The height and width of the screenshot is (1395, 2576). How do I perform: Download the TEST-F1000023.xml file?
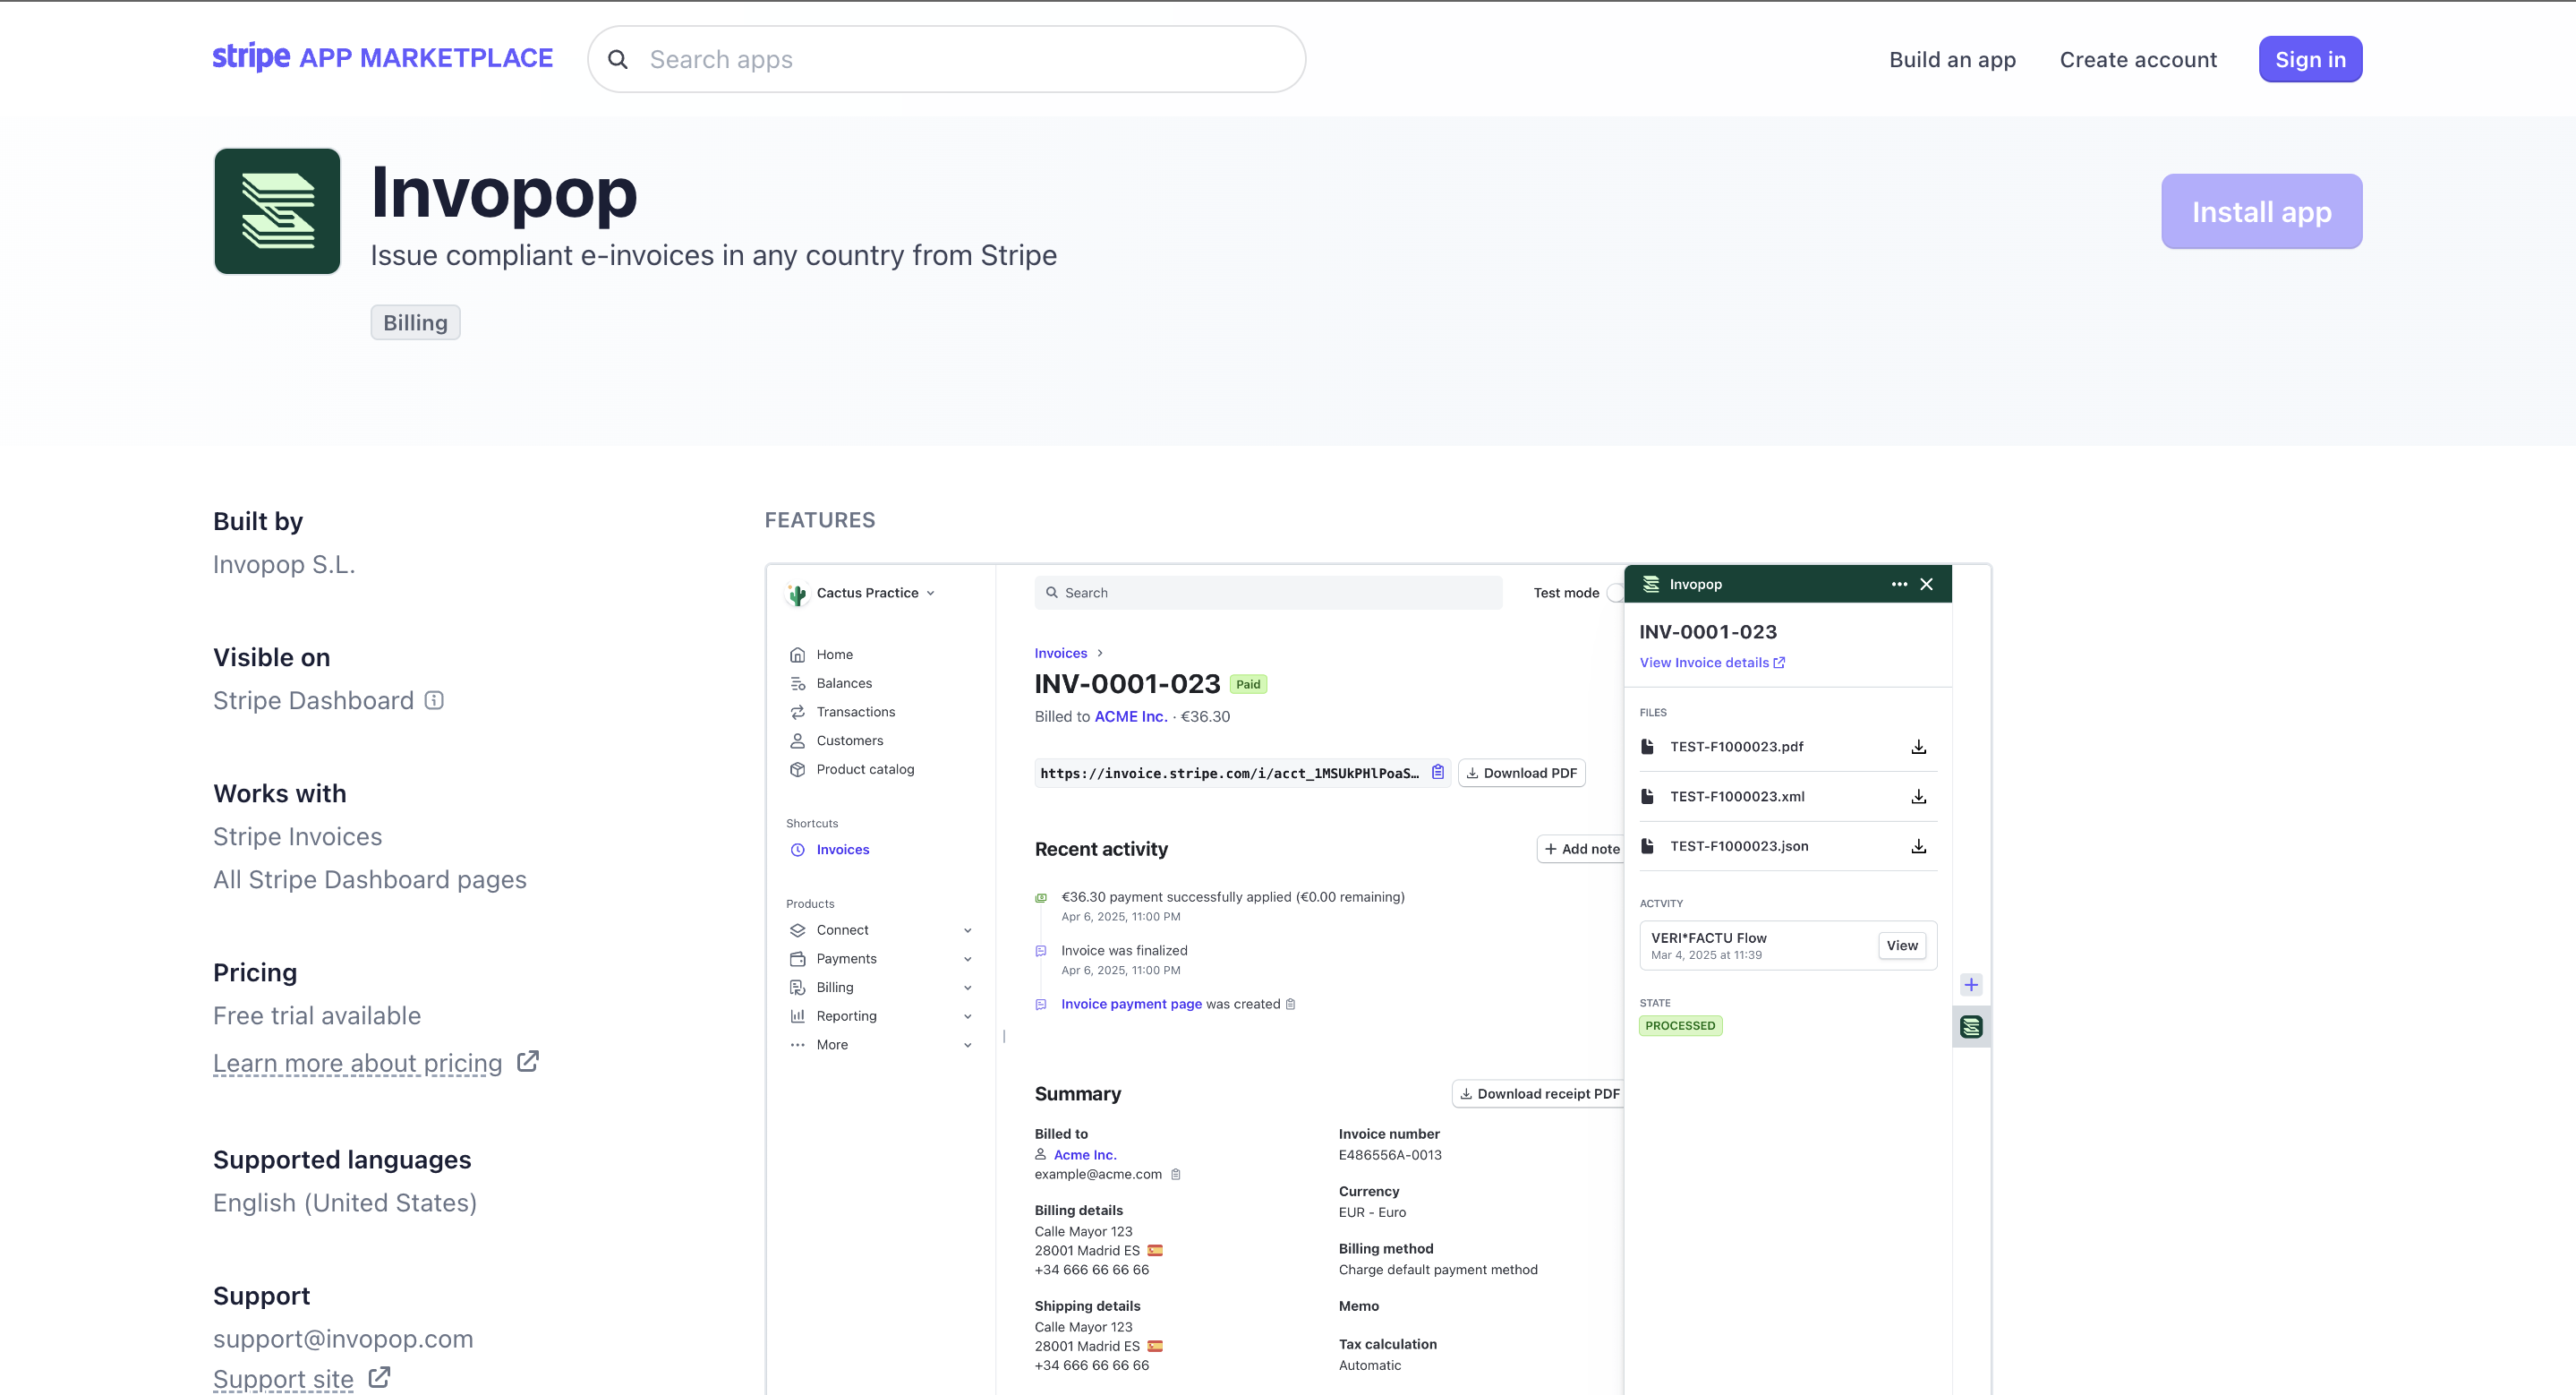tap(1918, 797)
